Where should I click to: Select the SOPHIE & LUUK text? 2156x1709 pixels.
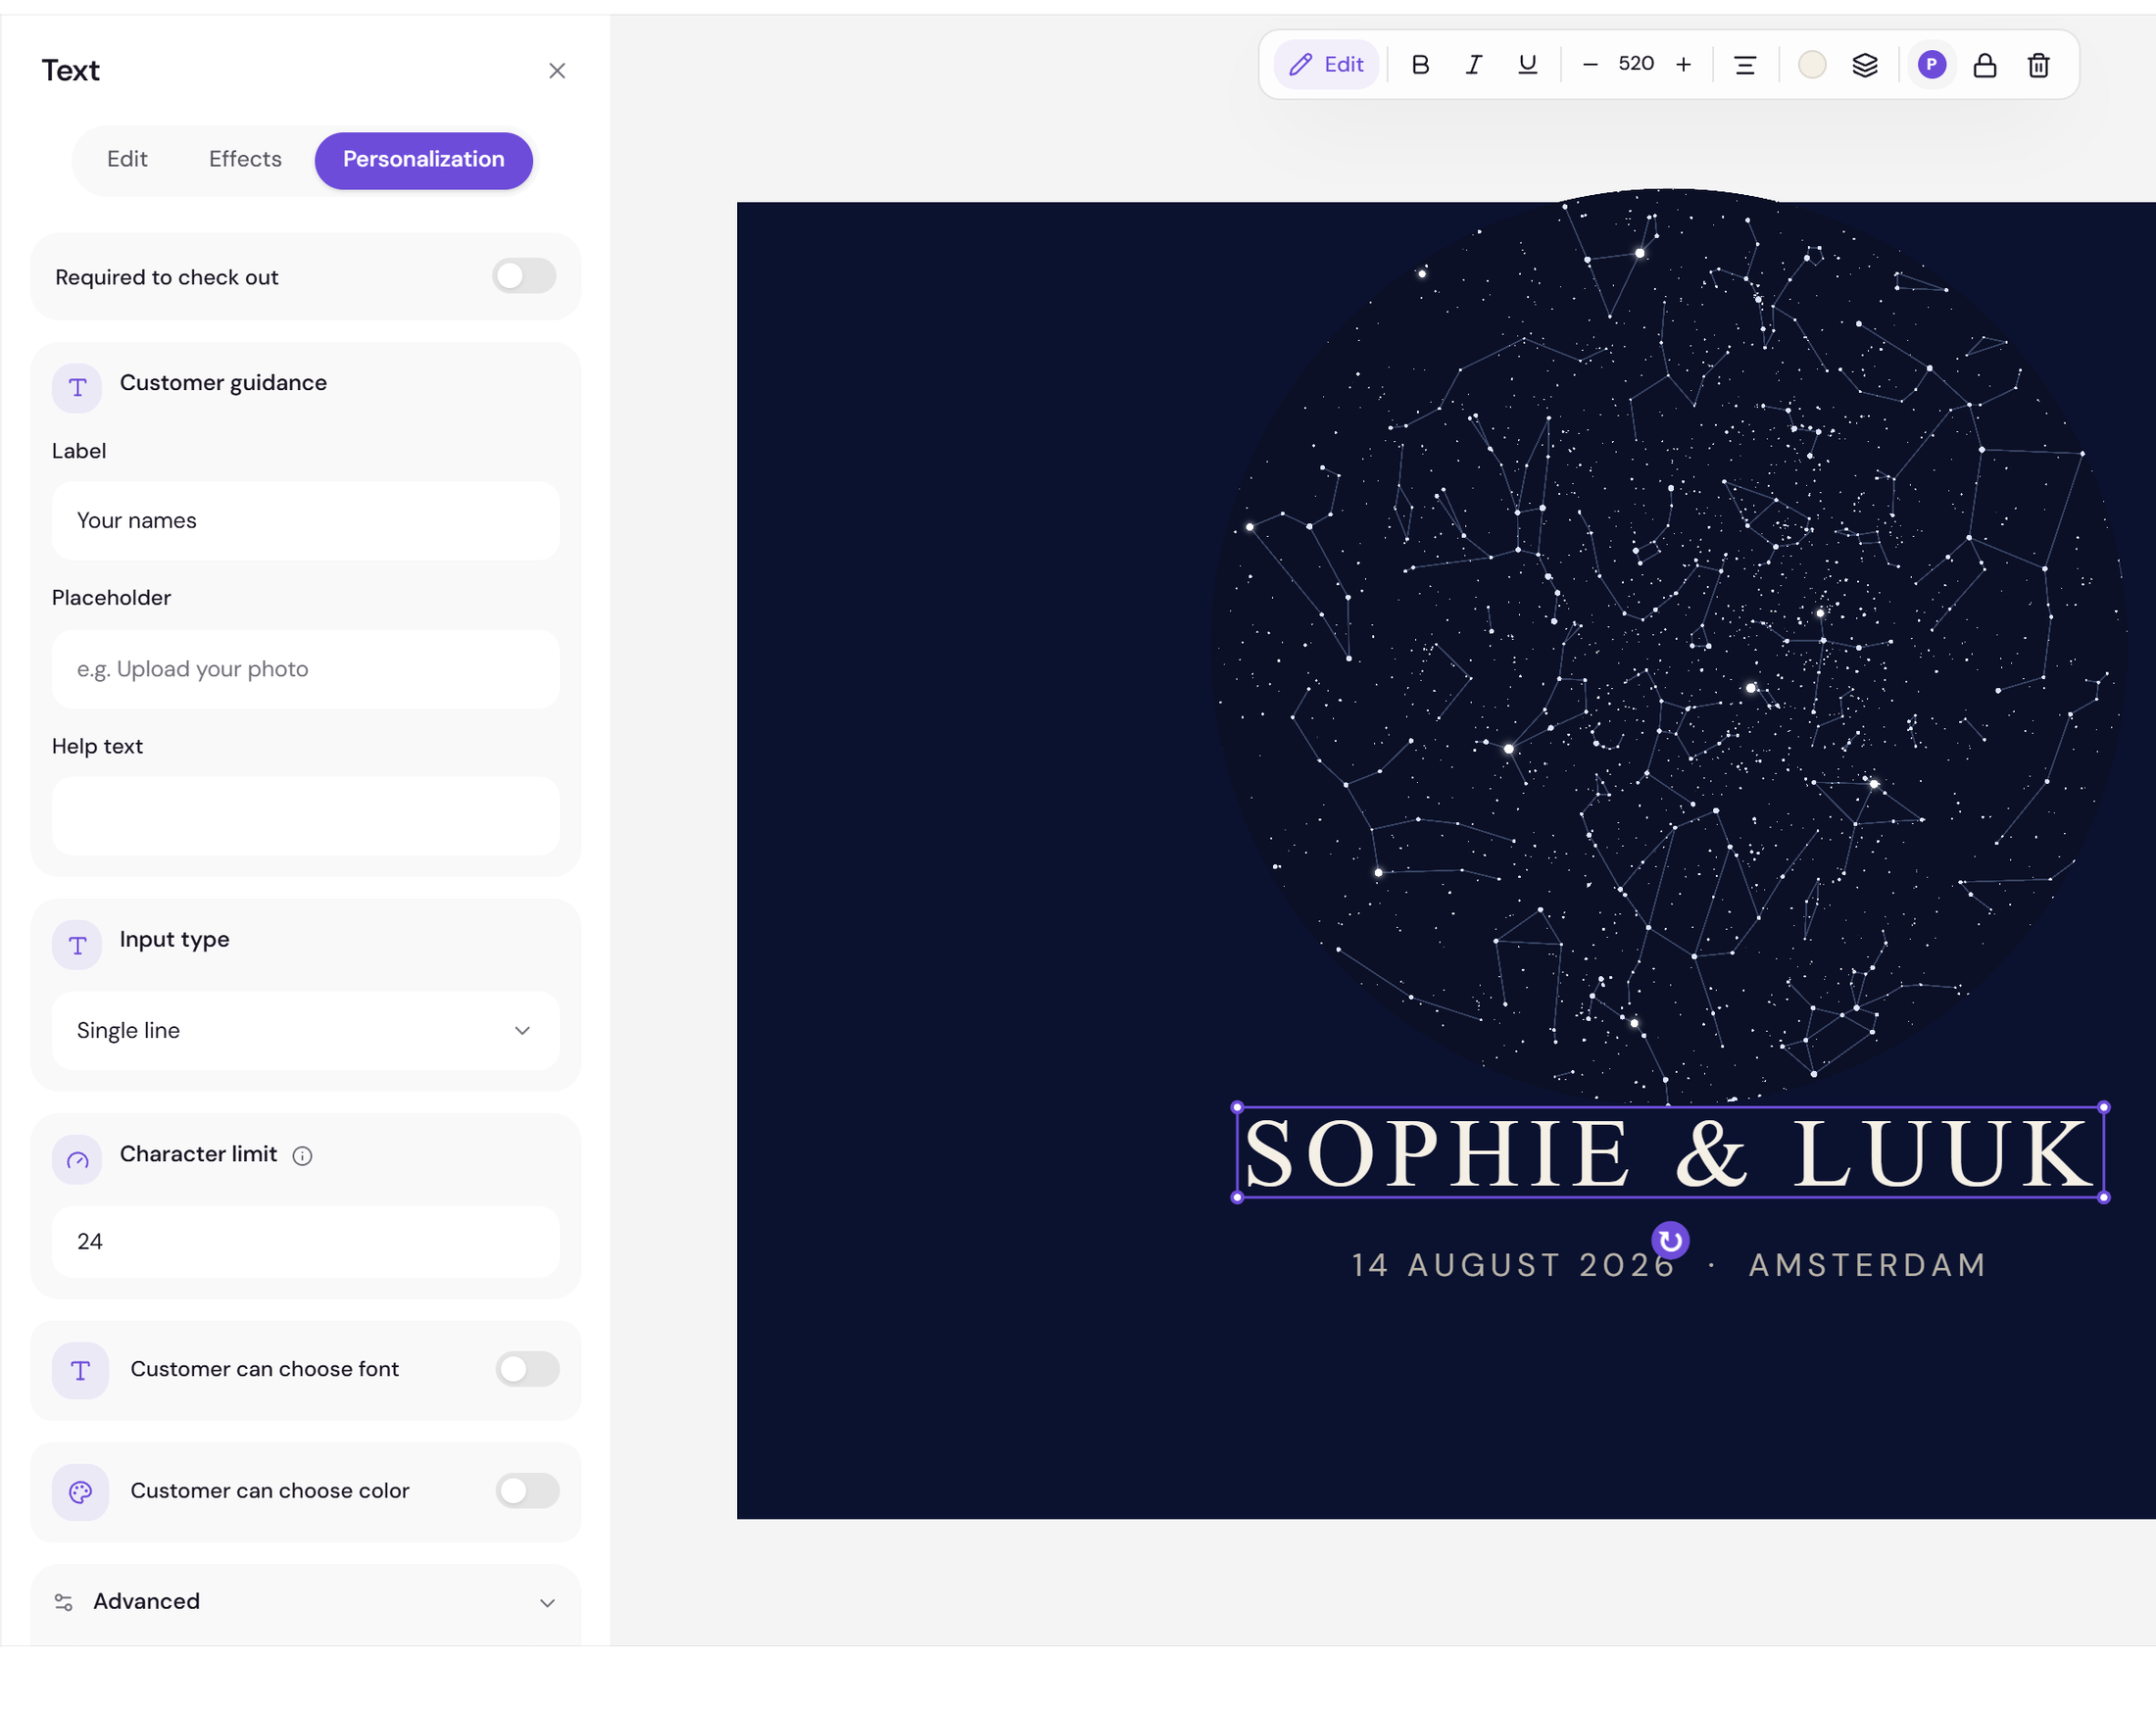(x=1670, y=1153)
